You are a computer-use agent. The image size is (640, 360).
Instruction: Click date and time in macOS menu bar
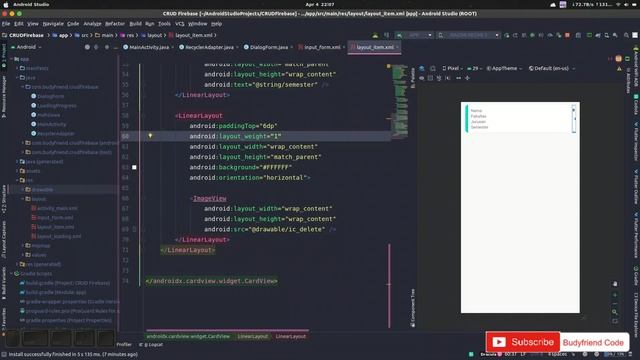(x=320, y=4)
